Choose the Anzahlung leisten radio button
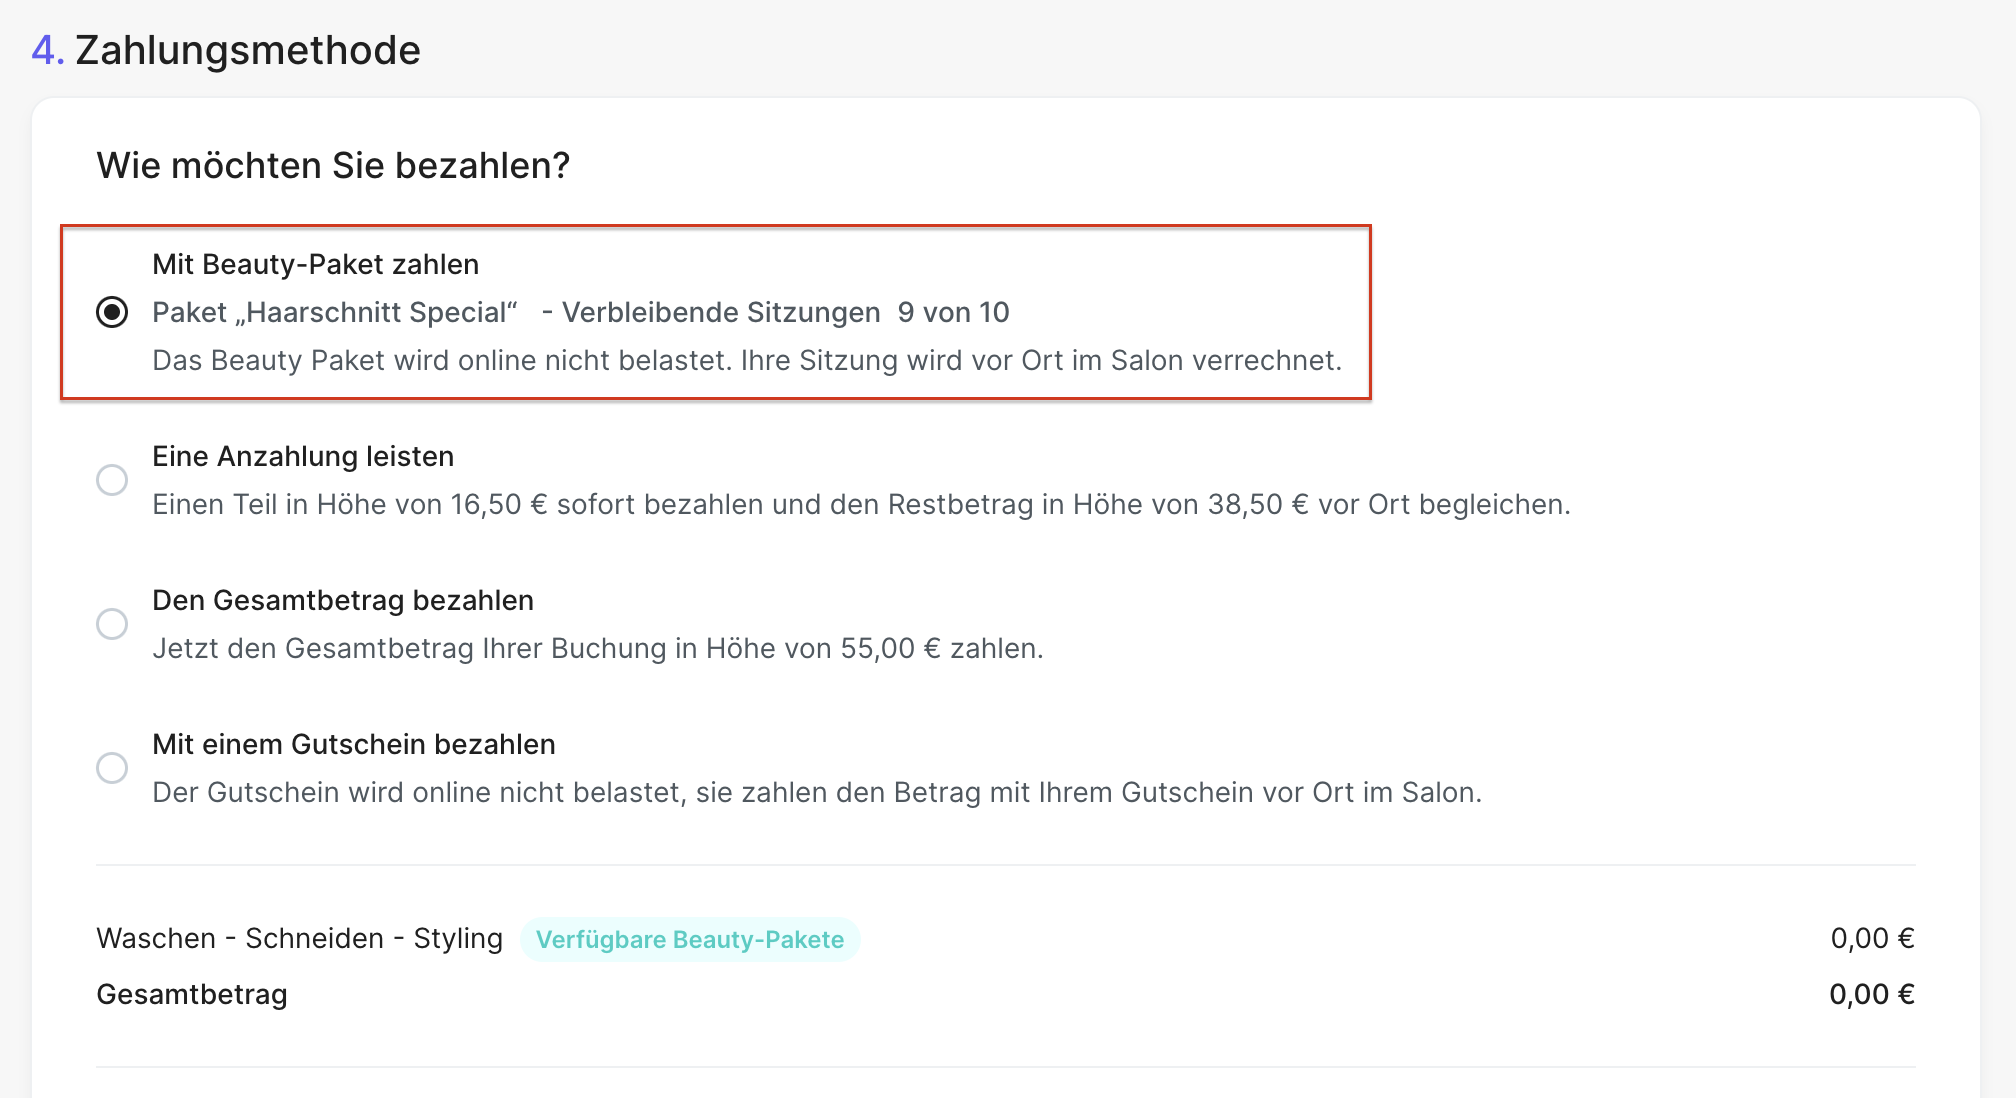The width and height of the screenshot is (2016, 1098). pos(112,480)
